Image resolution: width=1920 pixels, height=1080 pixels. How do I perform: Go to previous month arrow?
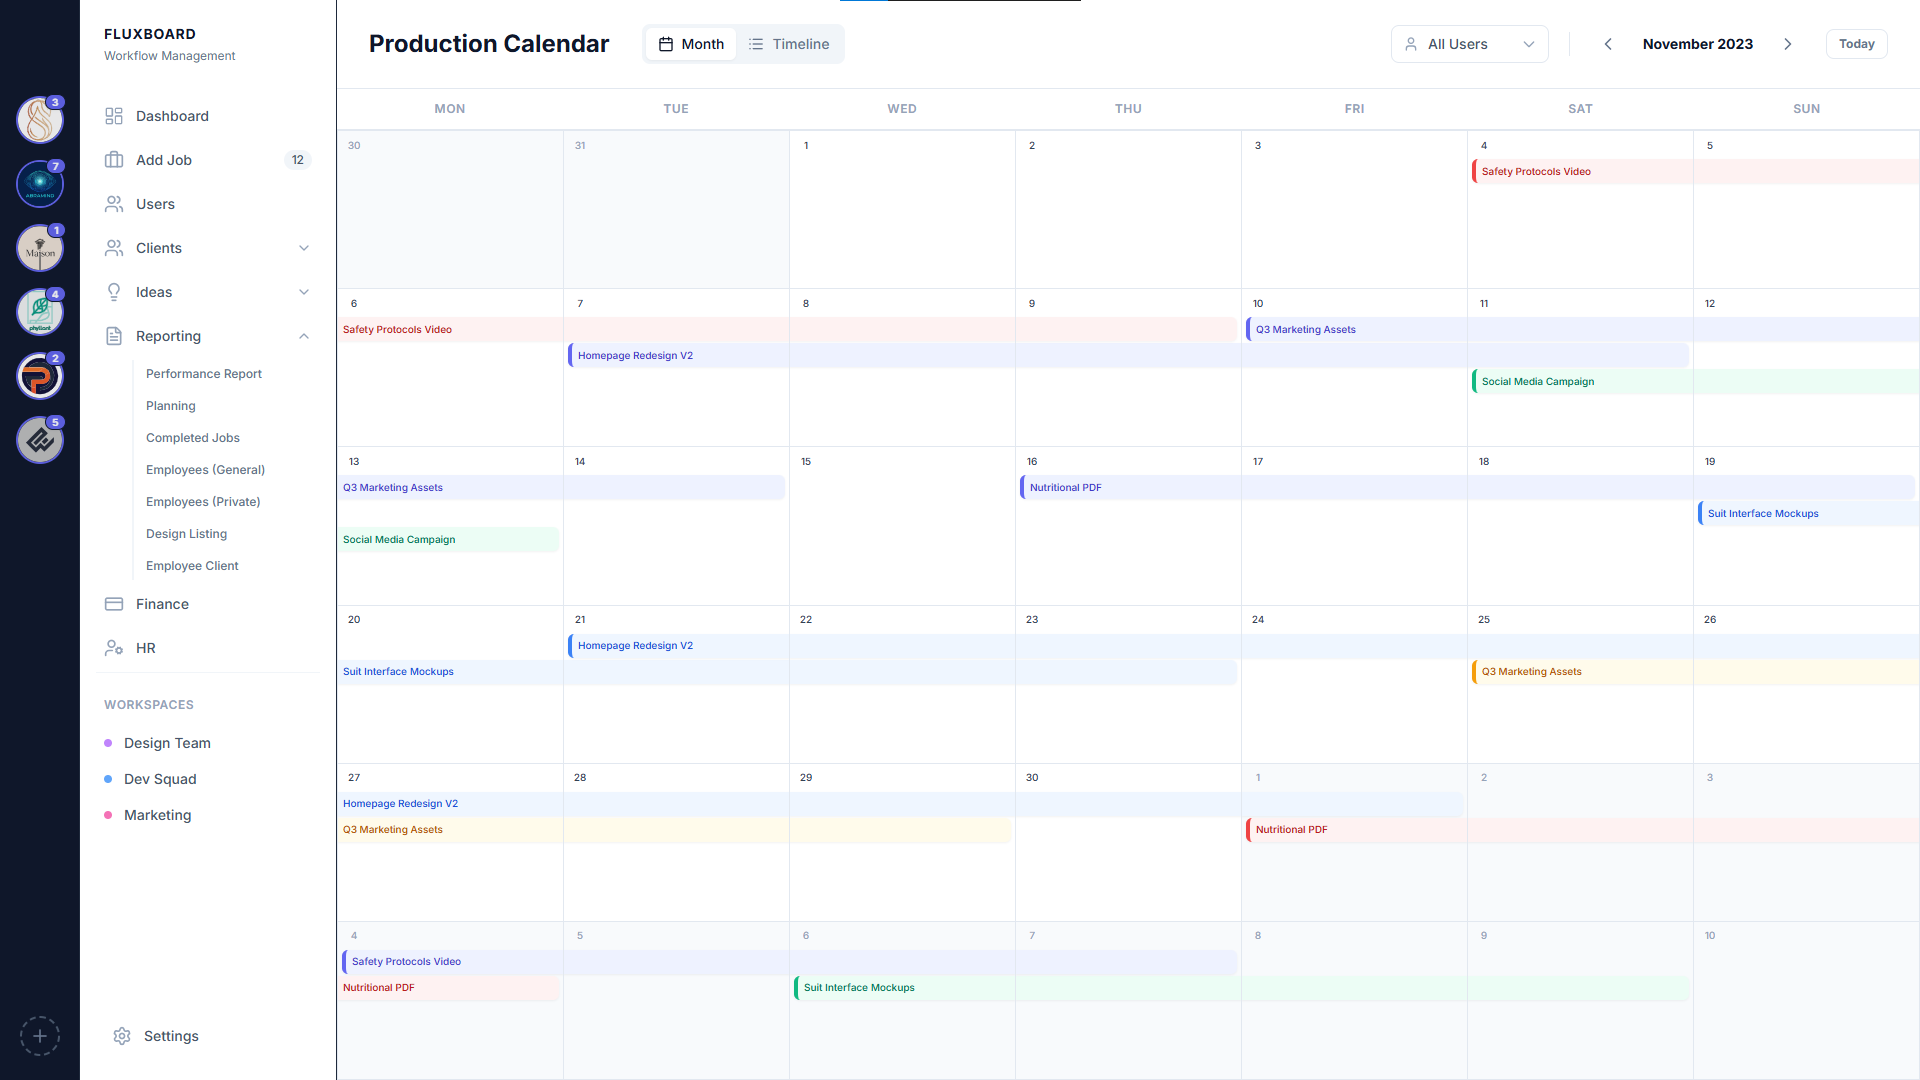coord(1608,44)
